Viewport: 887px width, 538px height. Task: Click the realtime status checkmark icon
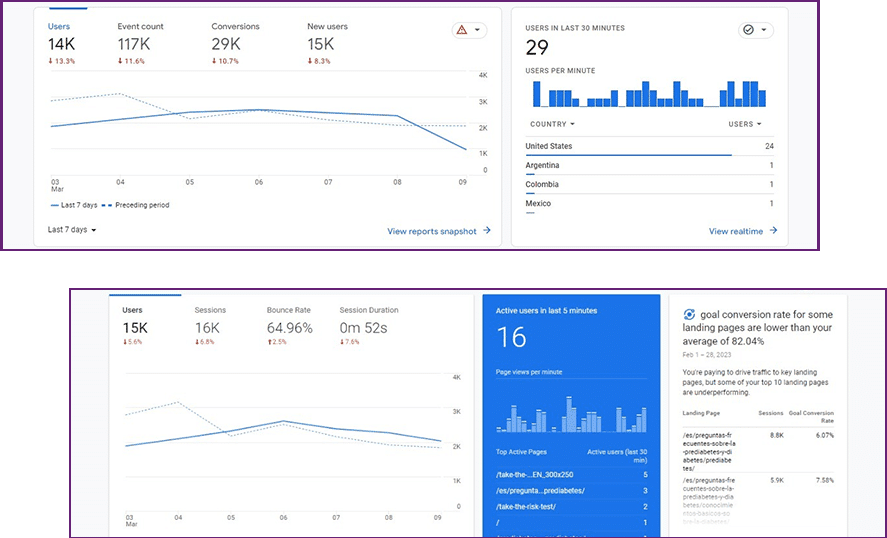click(747, 31)
